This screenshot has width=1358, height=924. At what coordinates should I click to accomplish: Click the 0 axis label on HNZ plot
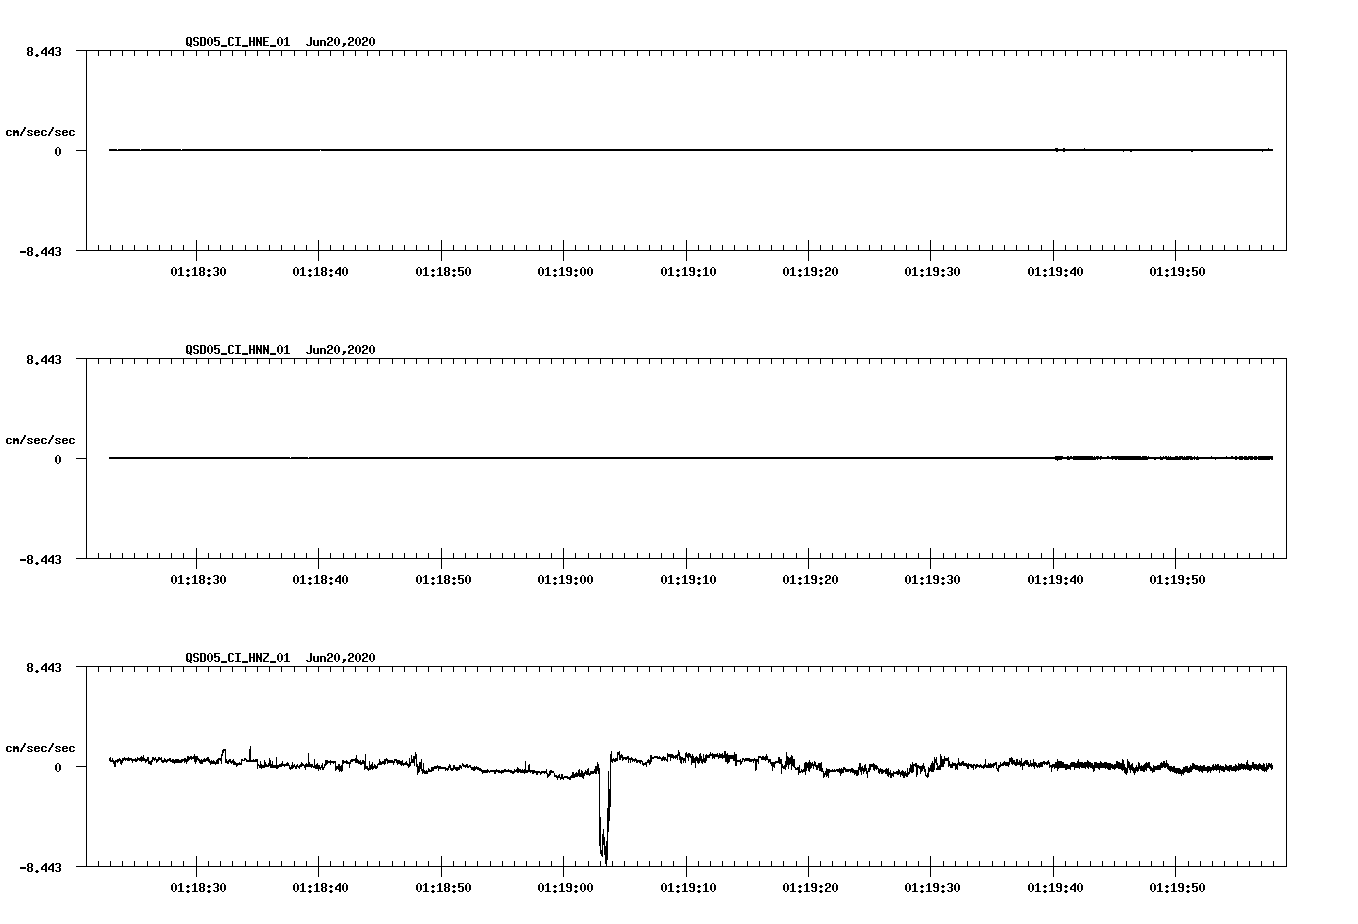(58, 768)
